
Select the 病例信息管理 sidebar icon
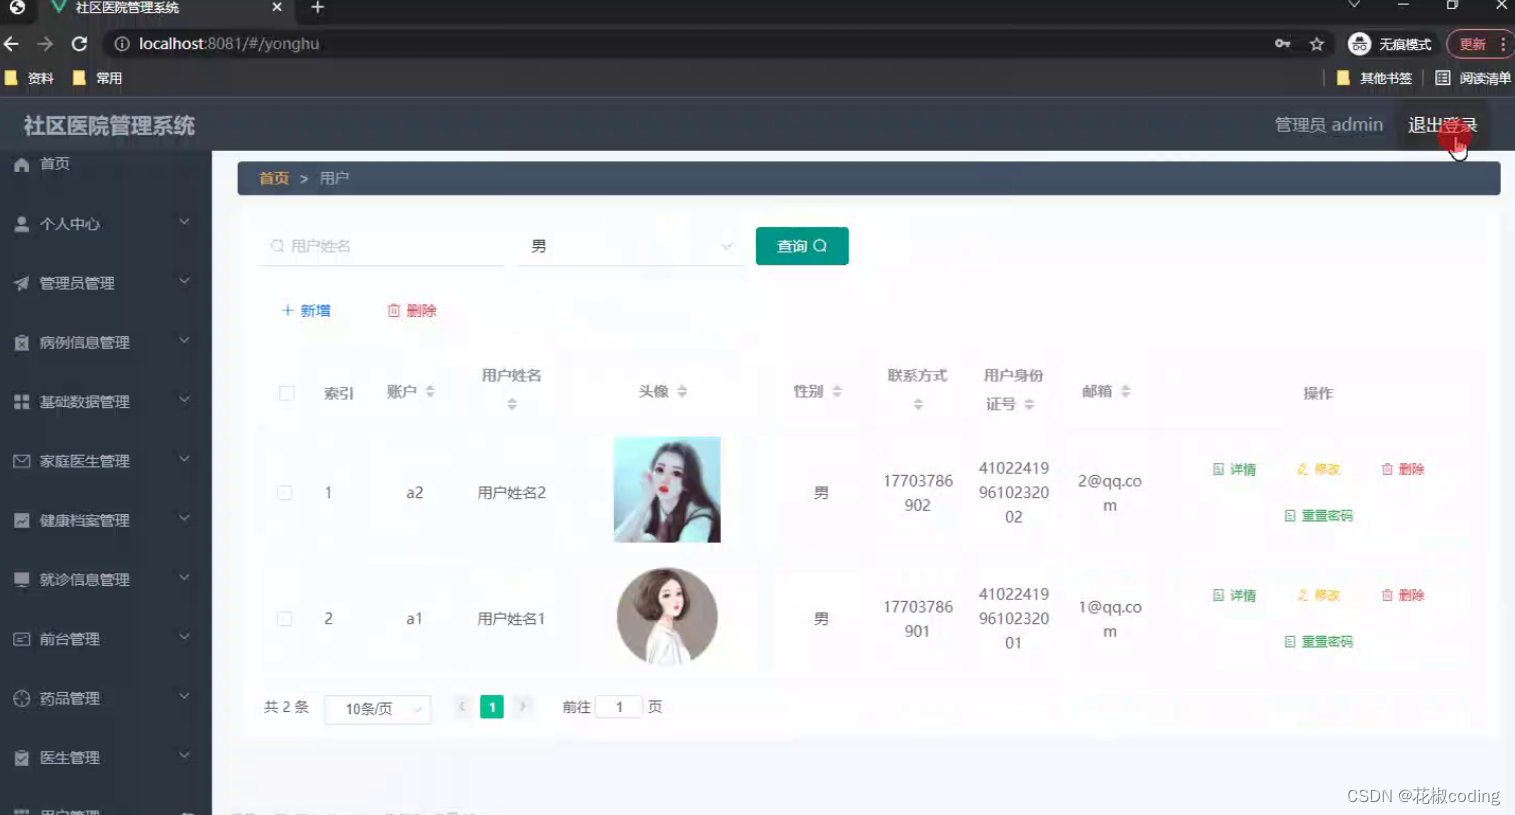21,342
